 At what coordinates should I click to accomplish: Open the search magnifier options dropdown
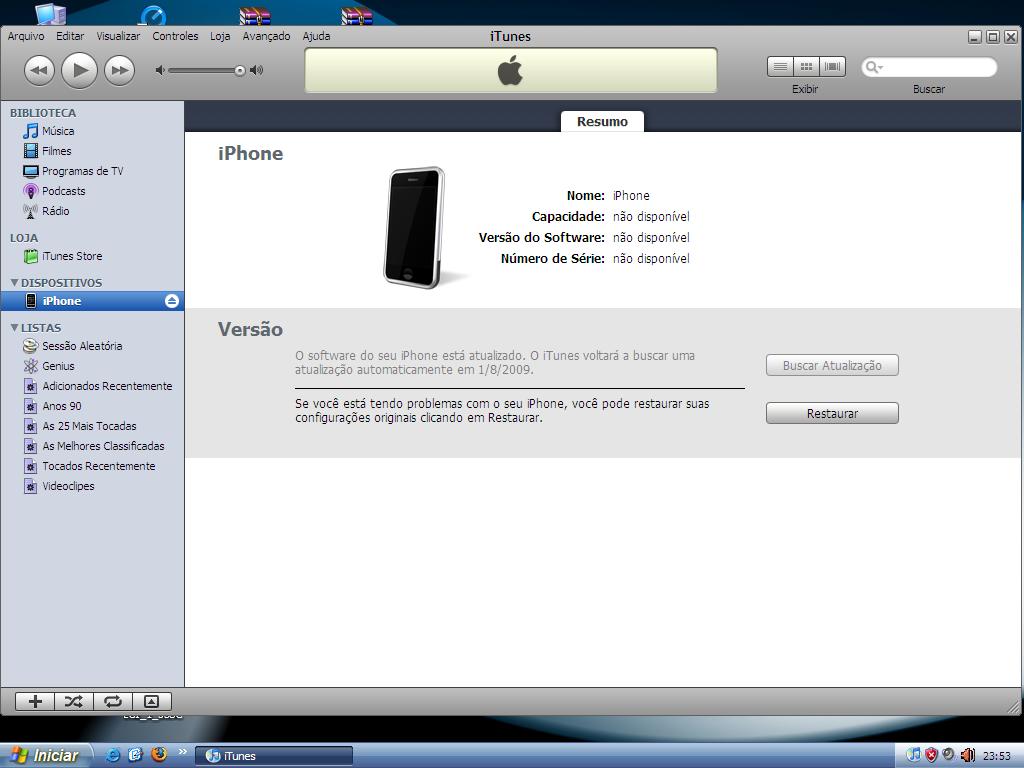pyautogui.click(x=874, y=67)
